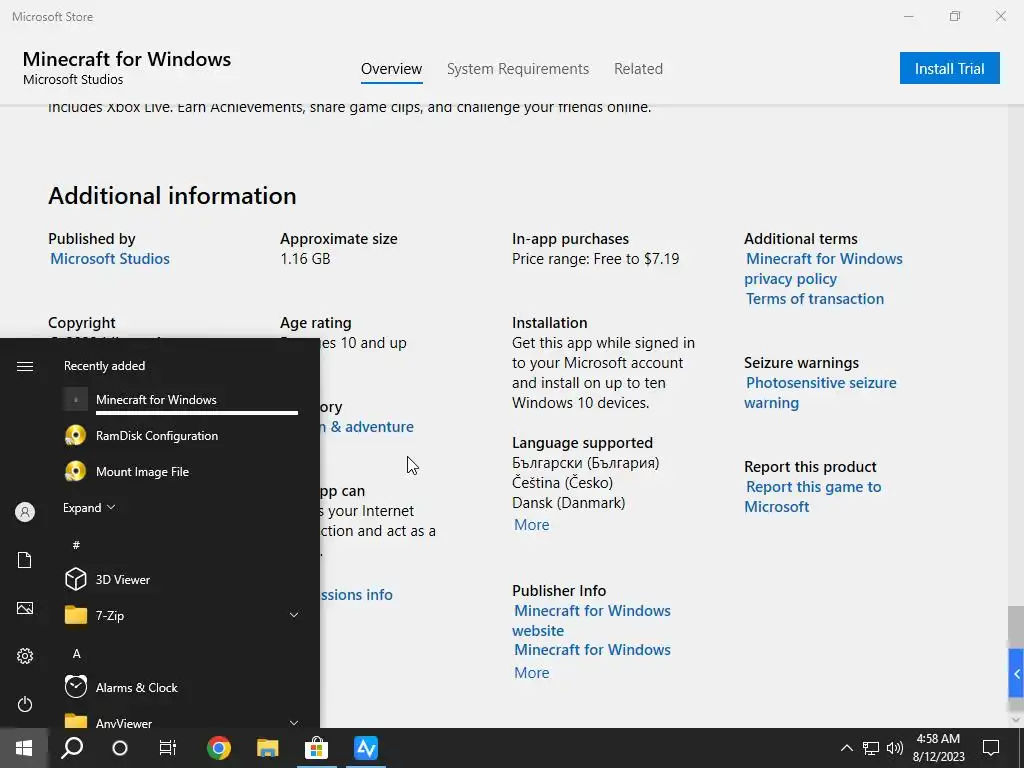Launch 3D Viewer from app list
The image size is (1024, 768).
[x=181, y=579]
